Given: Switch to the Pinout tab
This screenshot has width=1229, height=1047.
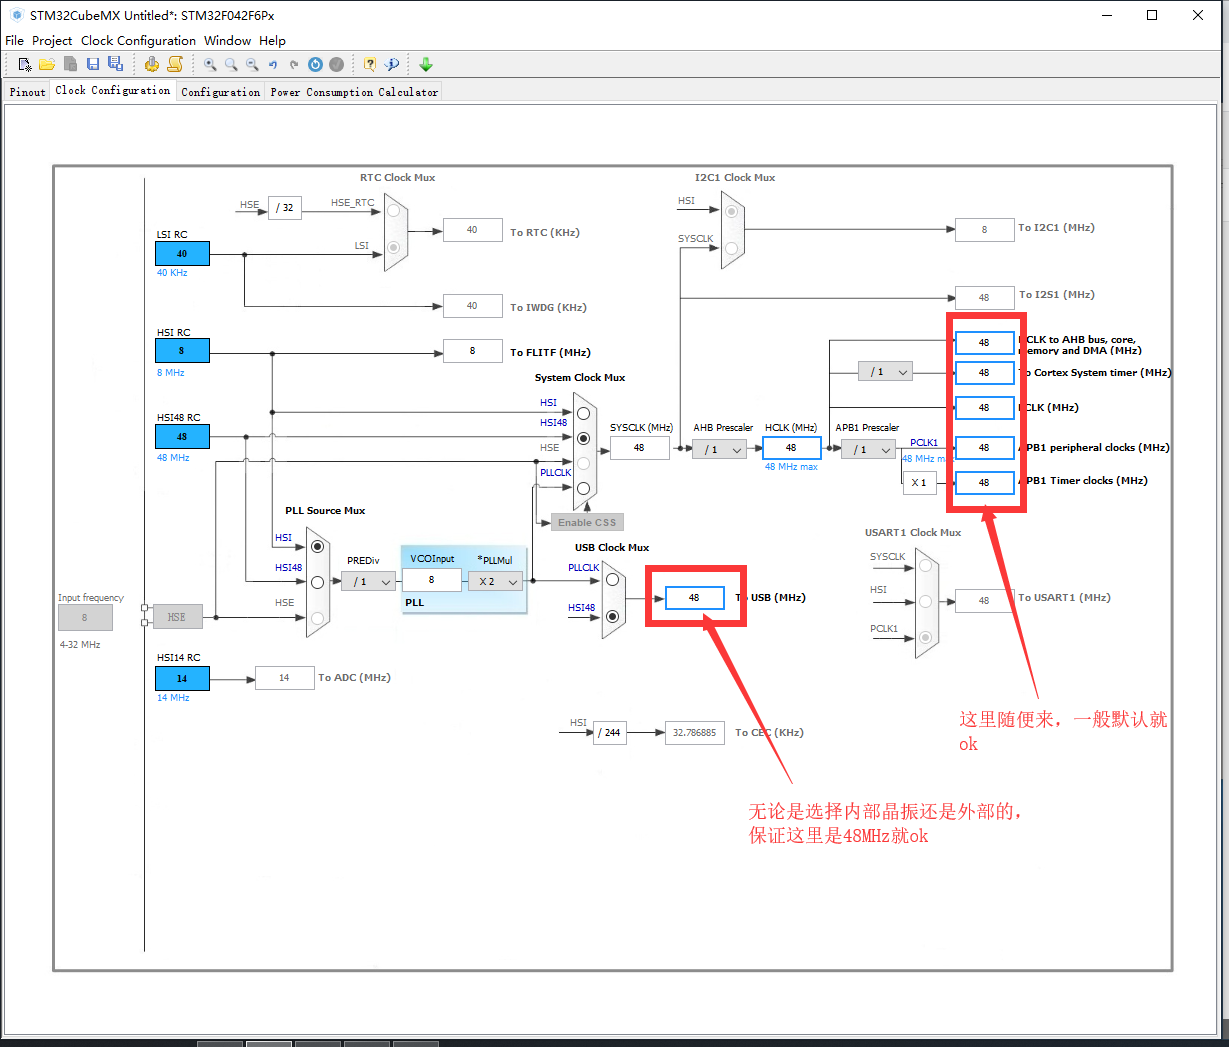Looking at the screenshot, I should coord(27,91).
